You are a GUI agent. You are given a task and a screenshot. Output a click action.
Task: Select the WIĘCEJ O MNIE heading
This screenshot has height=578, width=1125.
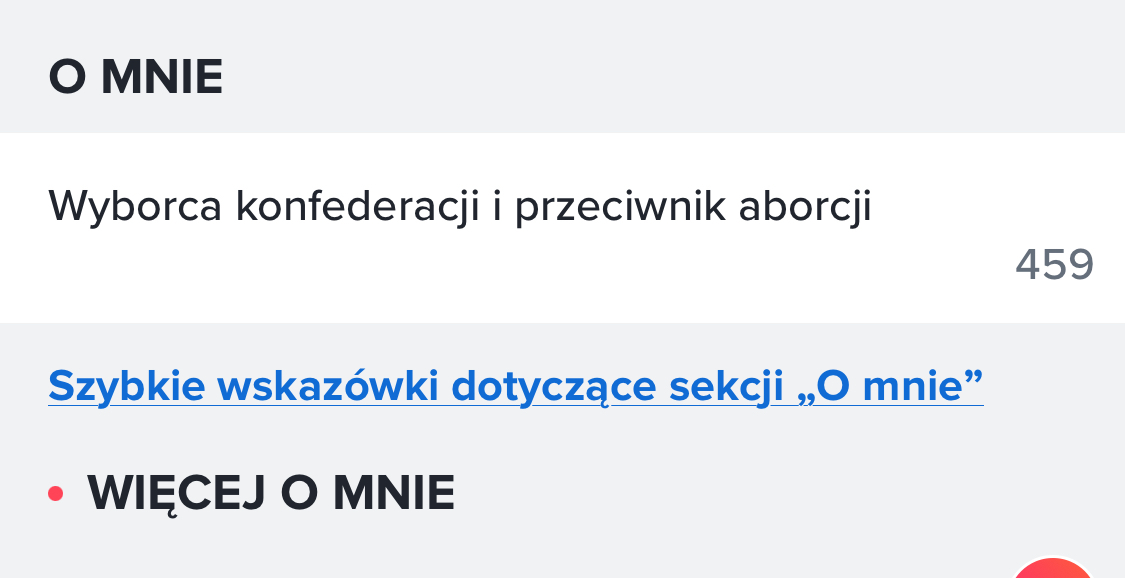click(x=271, y=493)
